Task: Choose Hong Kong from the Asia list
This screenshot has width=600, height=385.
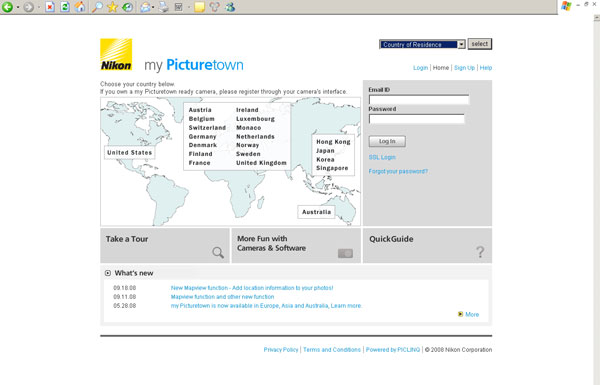Action: point(333,142)
